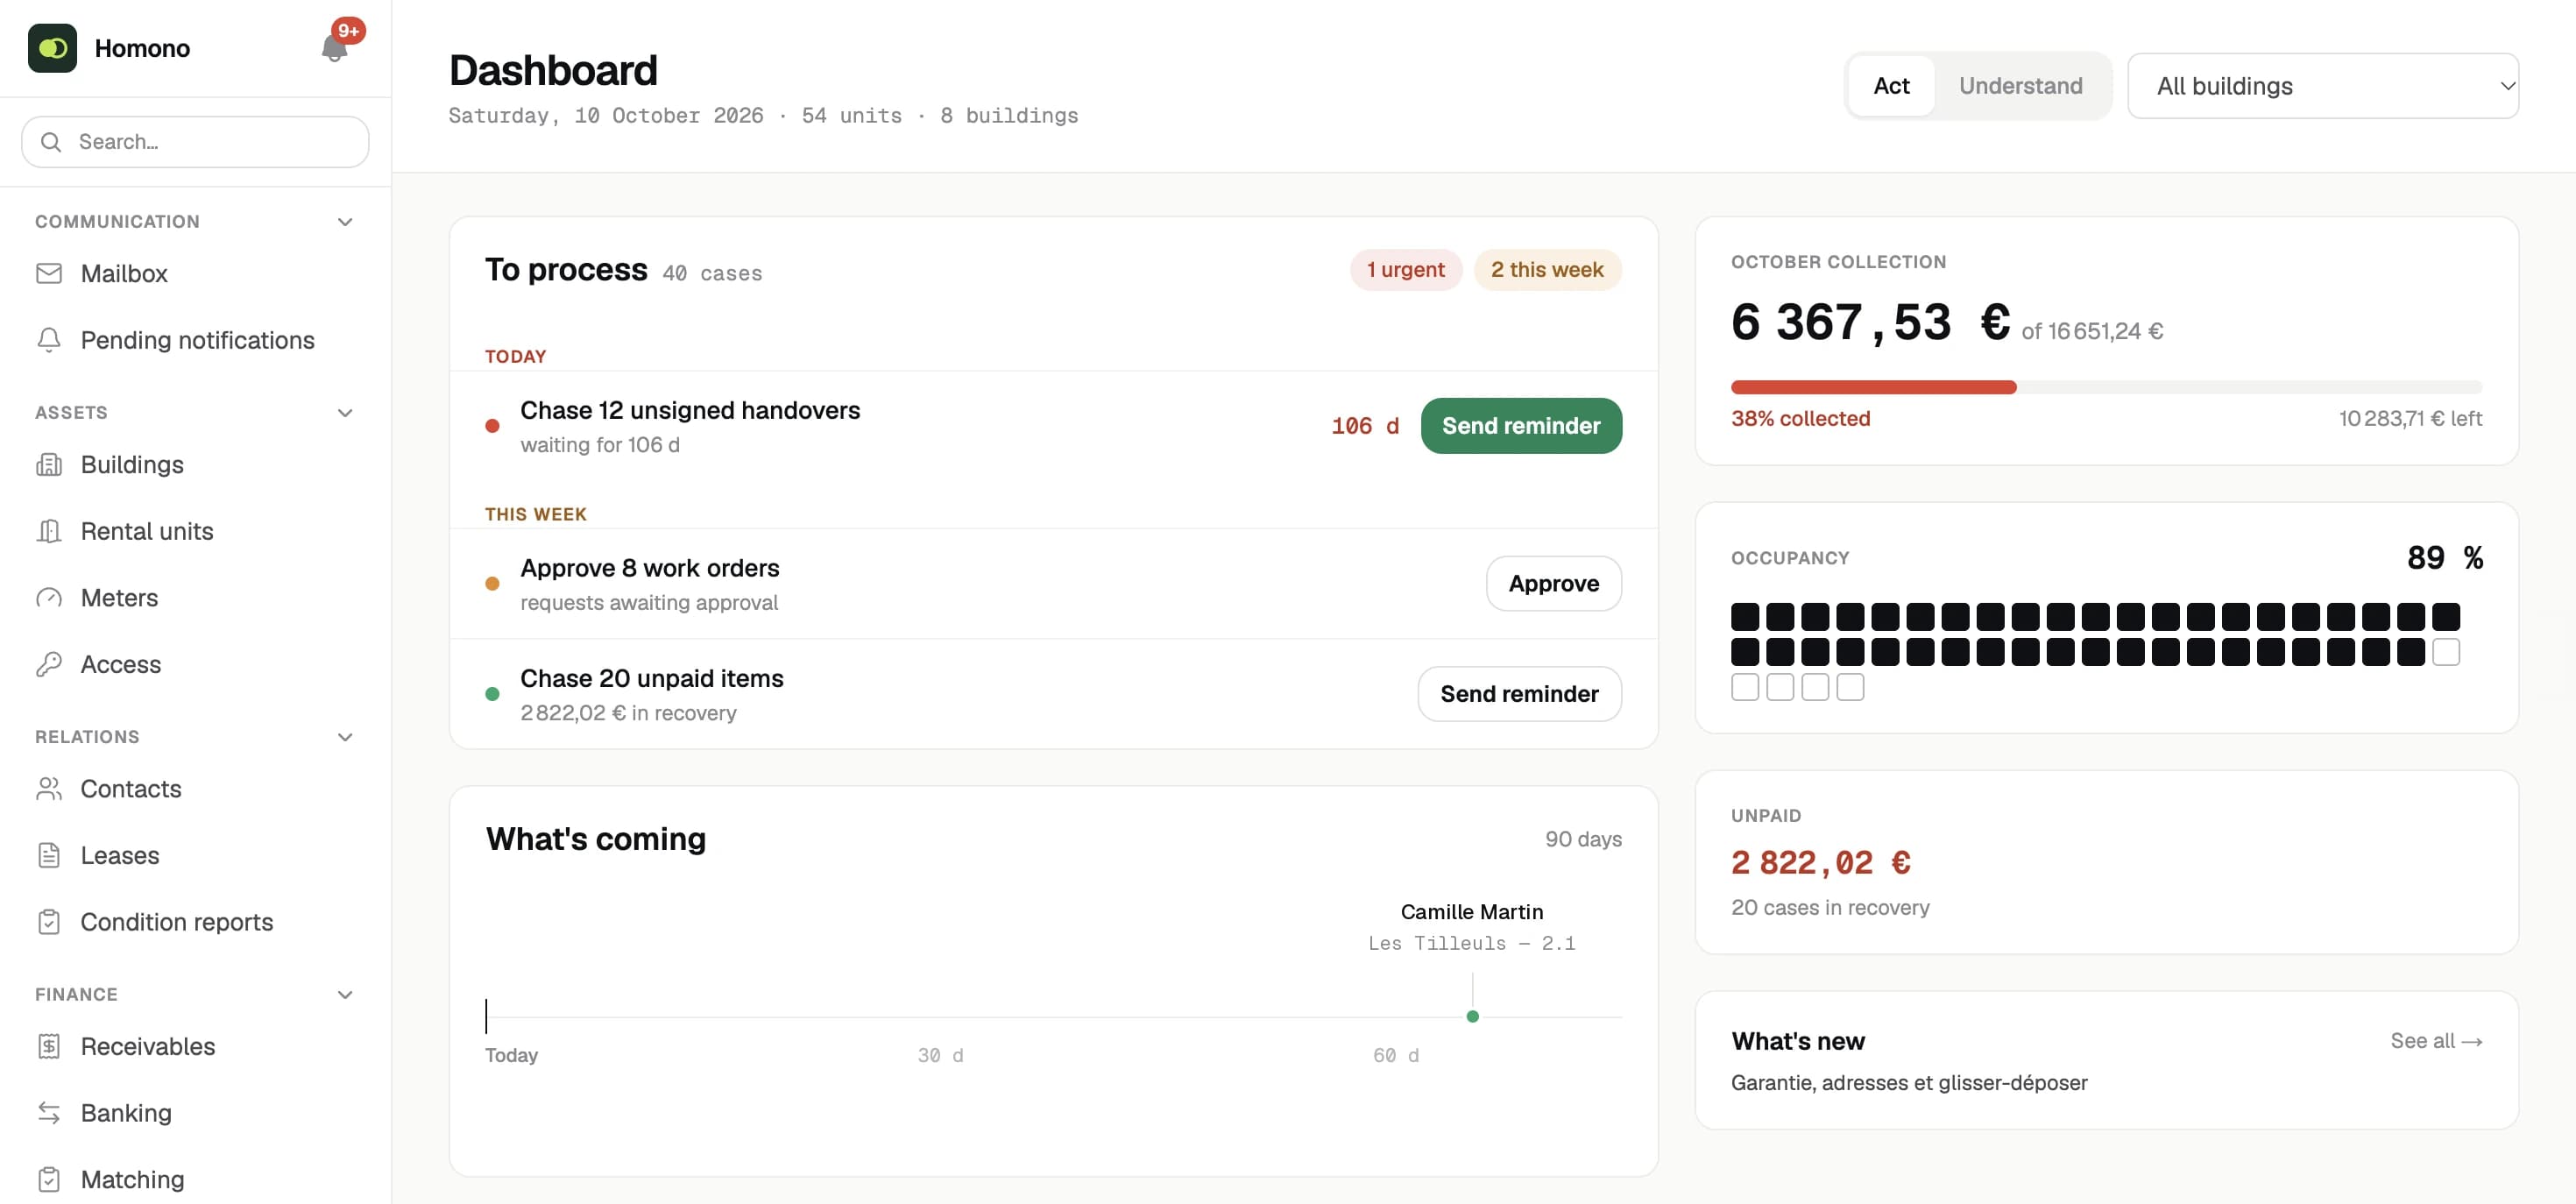Click the October collection progress bar
Viewport: 2576px width, 1204px height.
tap(2106, 388)
